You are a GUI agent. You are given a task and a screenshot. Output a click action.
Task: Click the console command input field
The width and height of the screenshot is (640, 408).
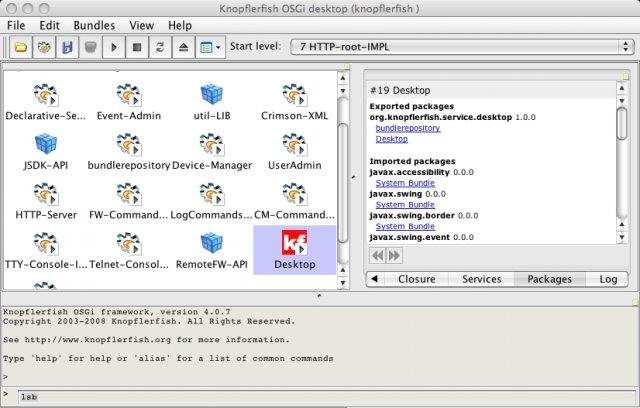coord(326,397)
